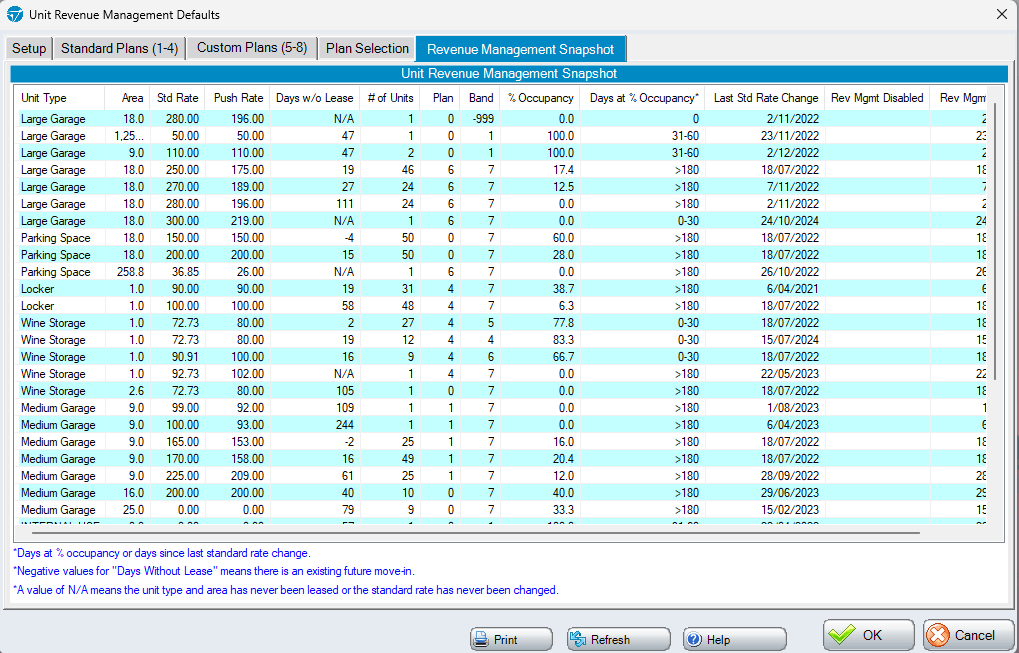Click the Help question mark icon

pos(694,639)
